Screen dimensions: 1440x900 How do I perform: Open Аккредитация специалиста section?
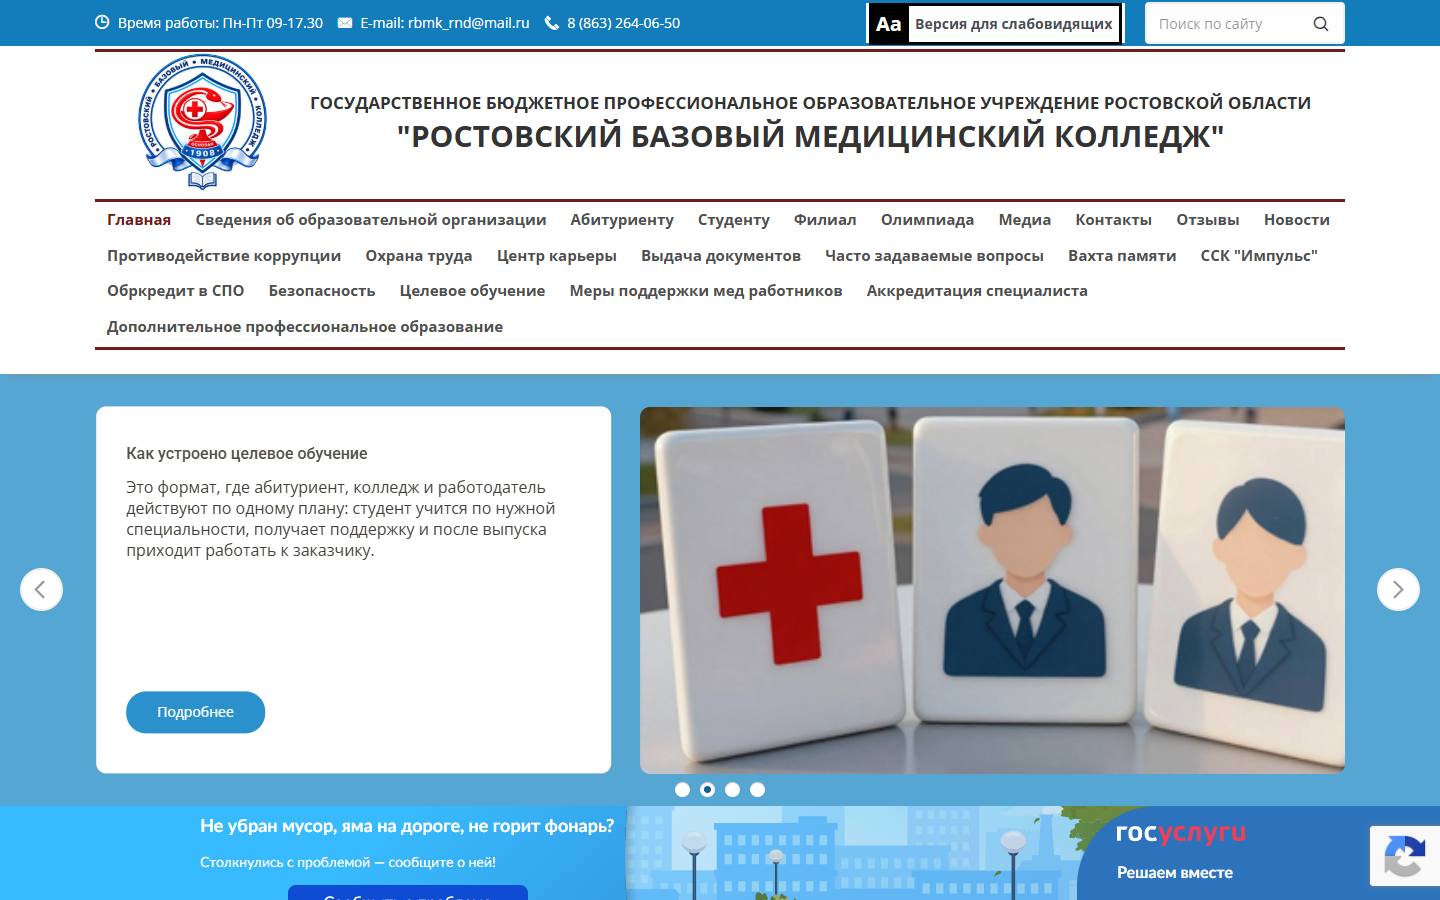[977, 291]
